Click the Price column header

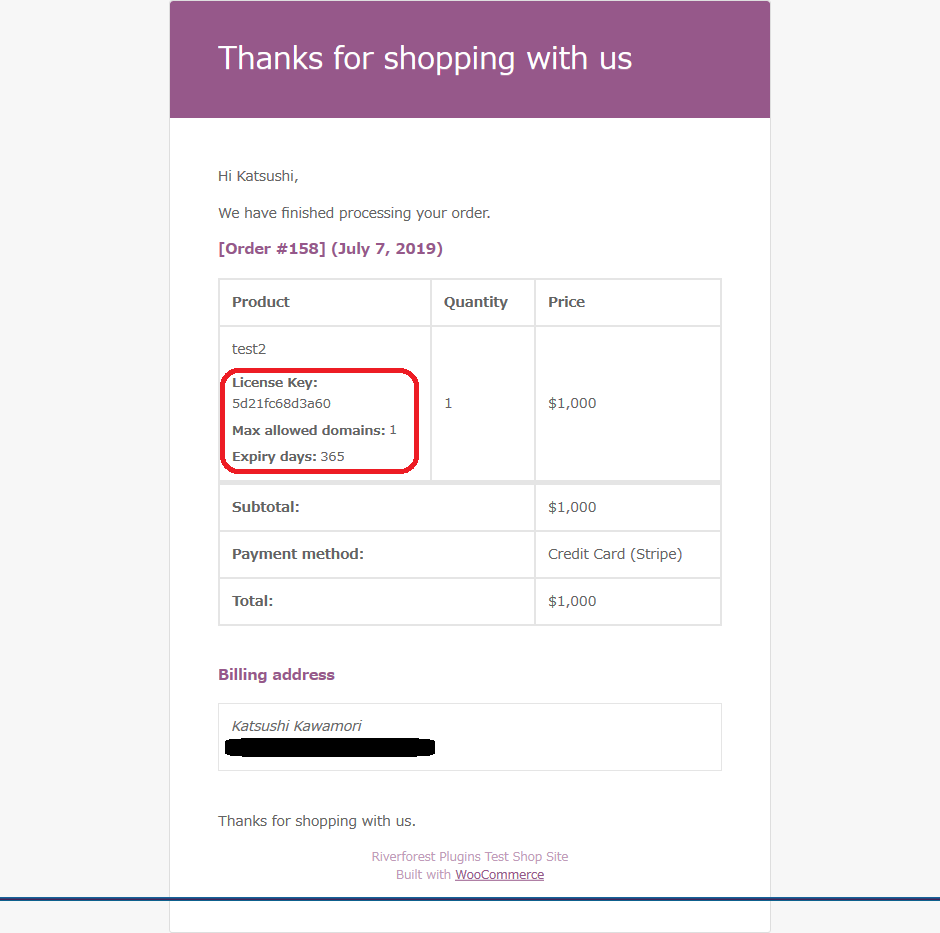click(566, 302)
